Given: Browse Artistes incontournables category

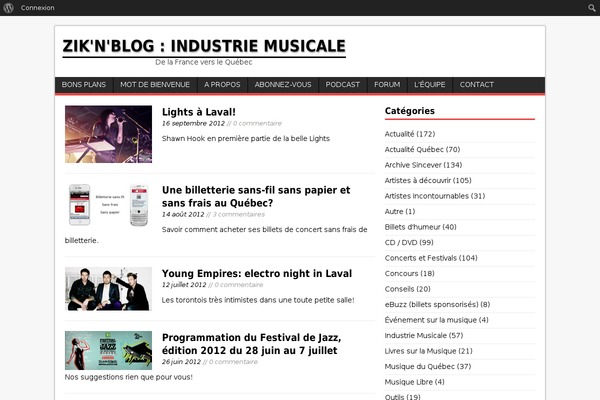Looking at the screenshot, I should (435, 196).
